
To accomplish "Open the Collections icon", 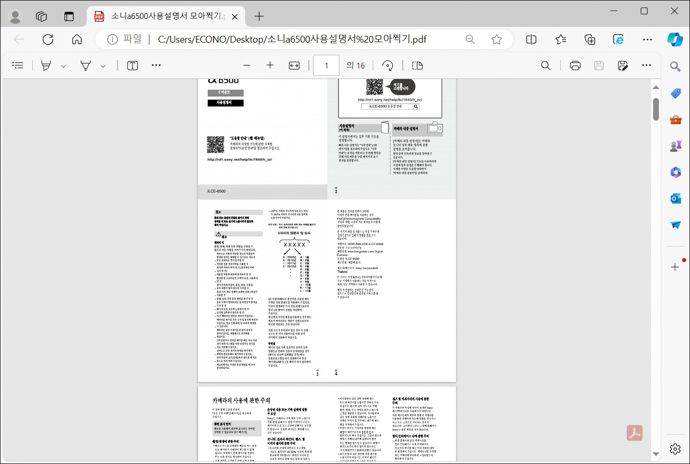I will [x=590, y=40].
